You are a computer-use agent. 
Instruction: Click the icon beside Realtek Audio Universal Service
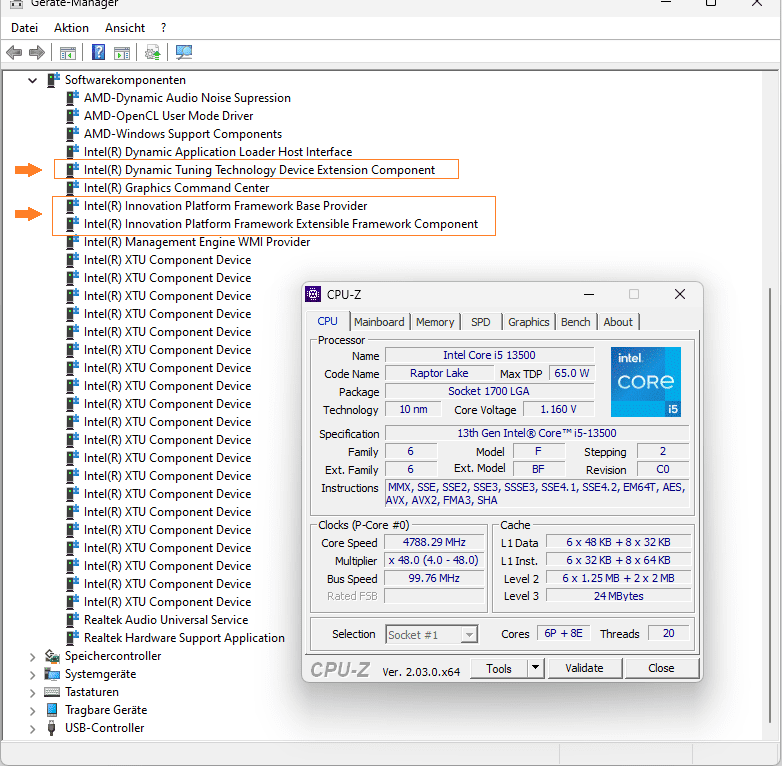click(x=73, y=619)
